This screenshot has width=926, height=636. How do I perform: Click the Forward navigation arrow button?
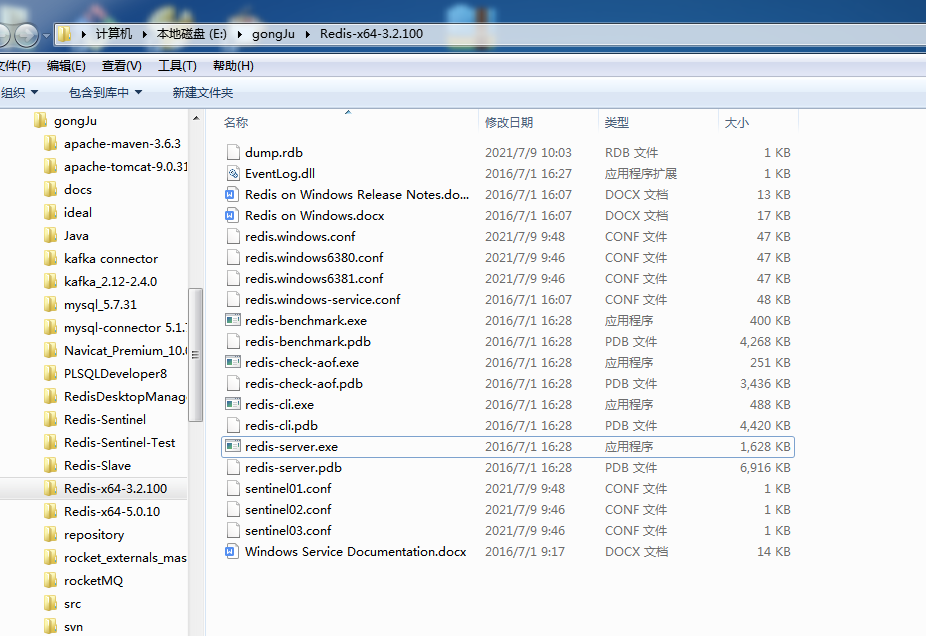(x=27, y=35)
